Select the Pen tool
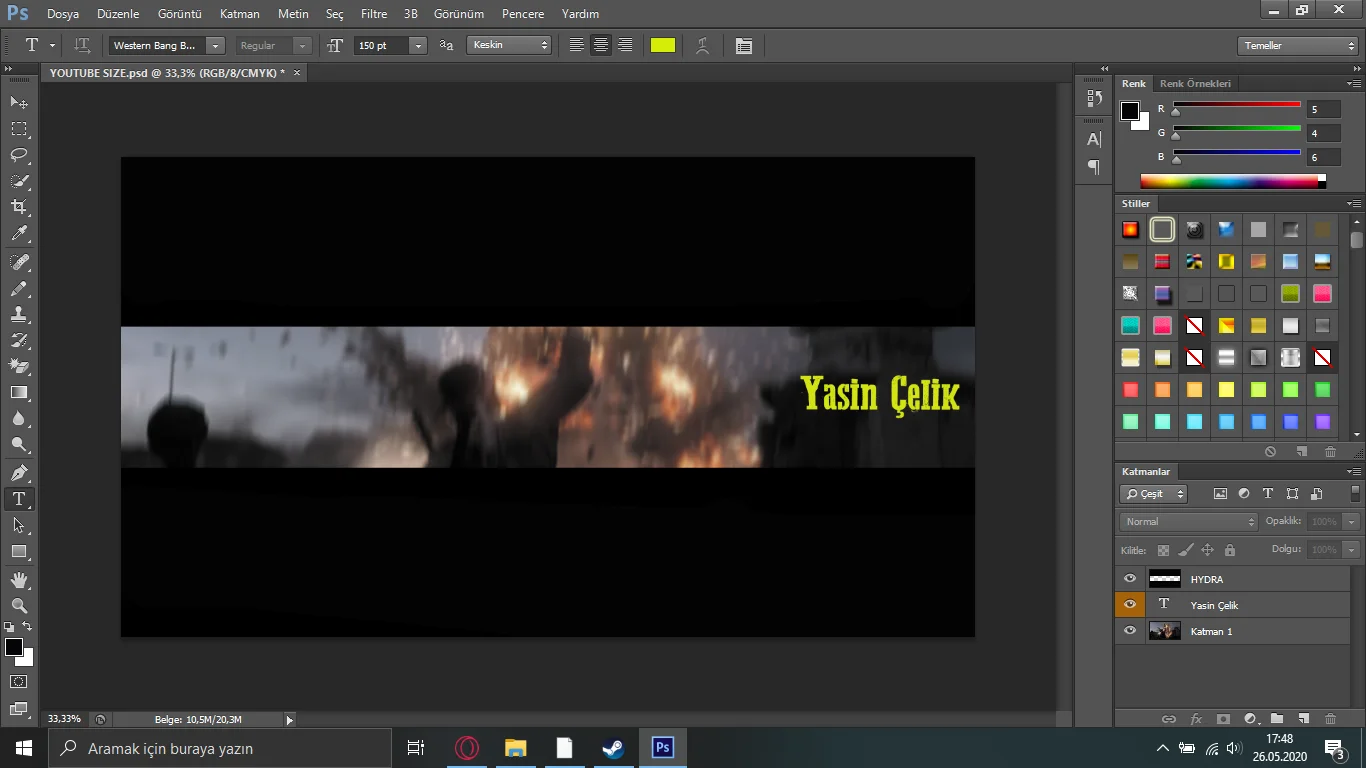 click(x=19, y=472)
